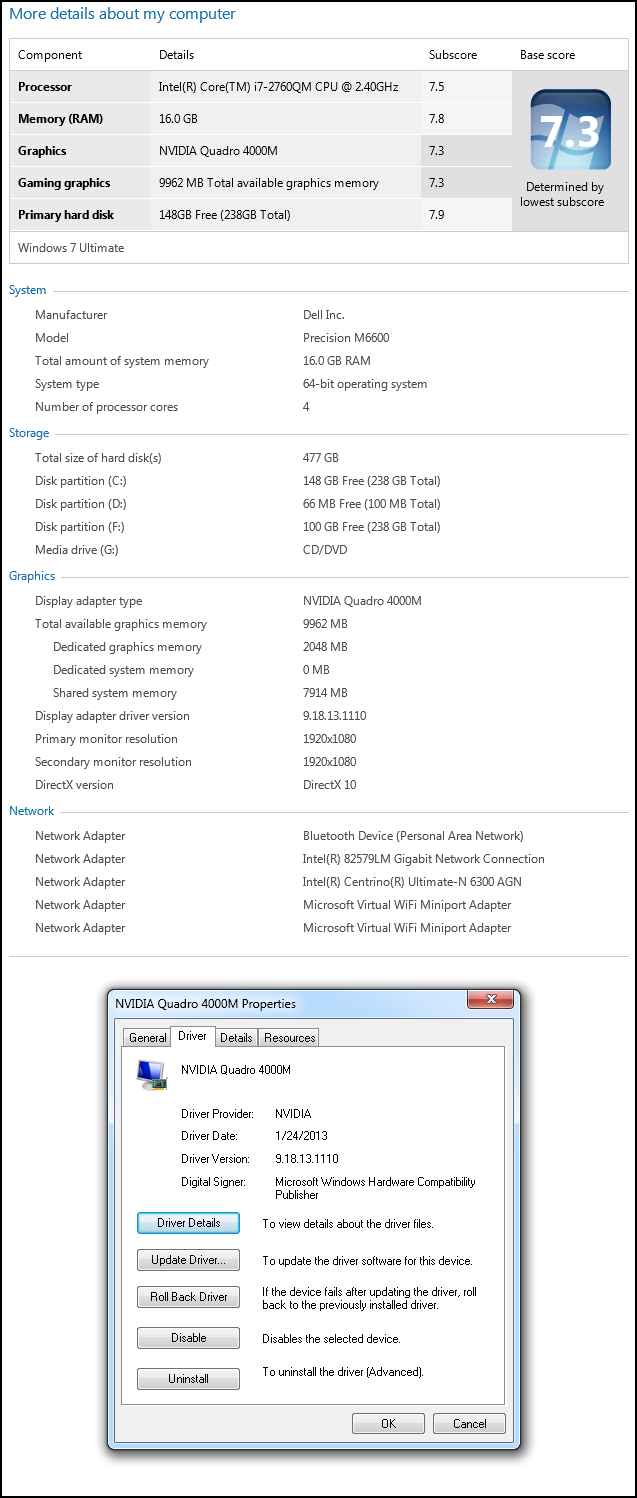This screenshot has width=637, height=1498.
Task: Click the display adapter icon in Properties dialog
Action: click(152, 1075)
